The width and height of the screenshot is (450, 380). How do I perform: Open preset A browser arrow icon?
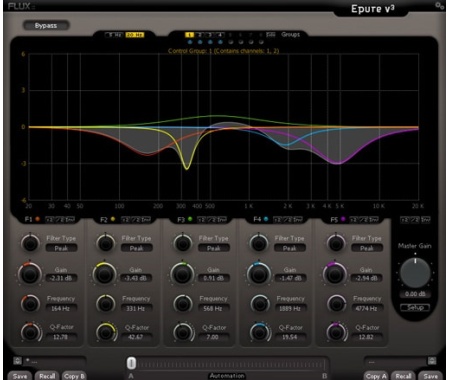(x=17, y=361)
